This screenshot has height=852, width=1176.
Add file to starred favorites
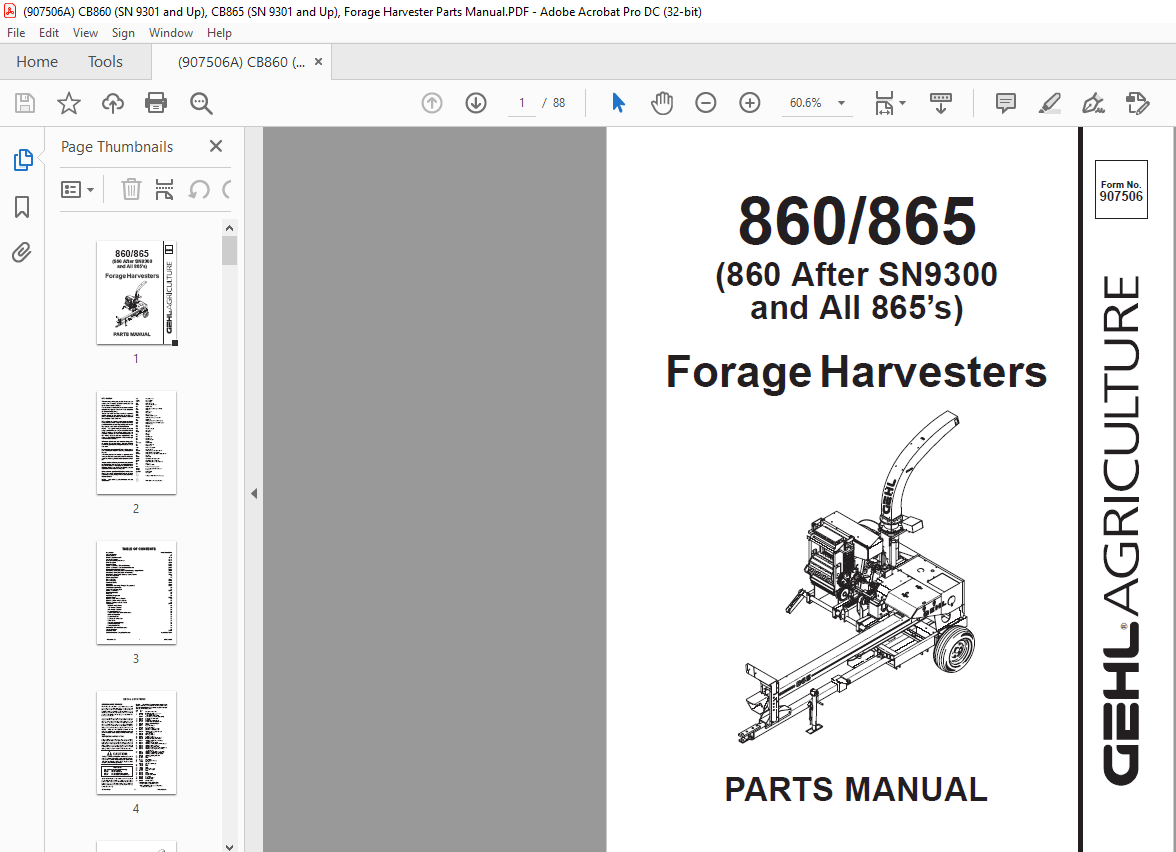pyautogui.click(x=69, y=103)
